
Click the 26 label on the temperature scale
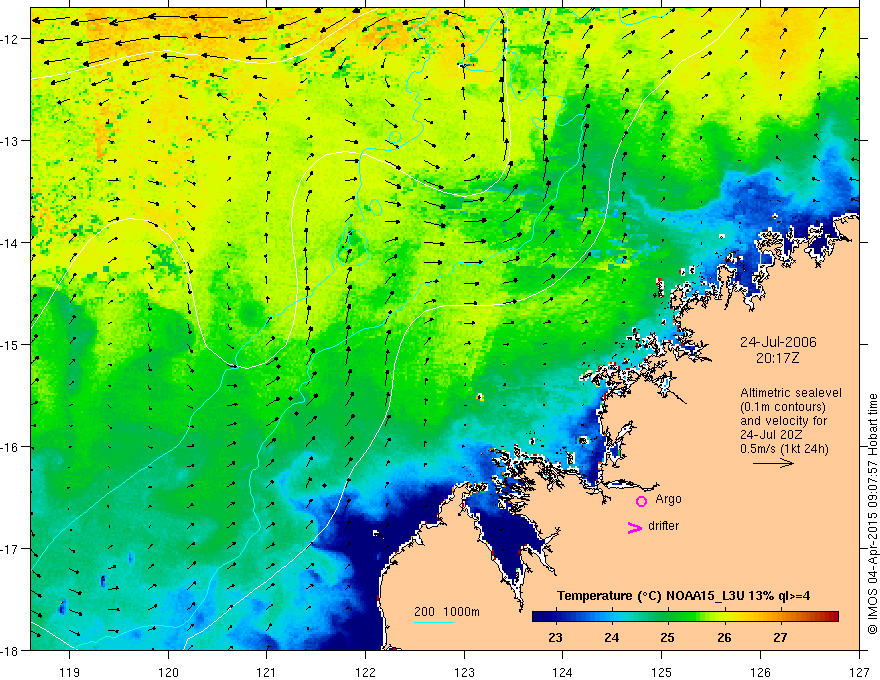click(724, 637)
